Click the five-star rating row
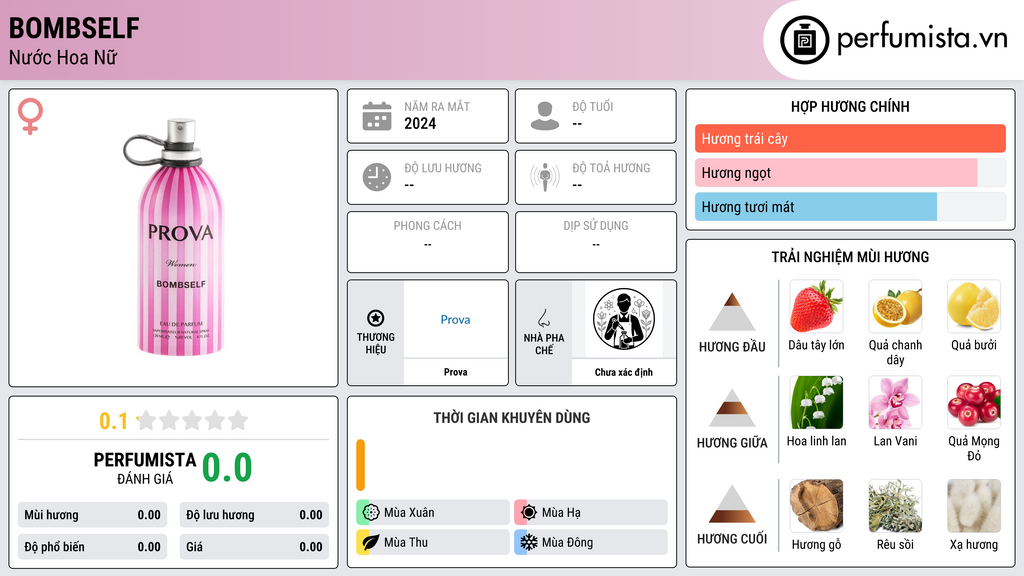1024x576 pixels. click(x=192, y=420)
